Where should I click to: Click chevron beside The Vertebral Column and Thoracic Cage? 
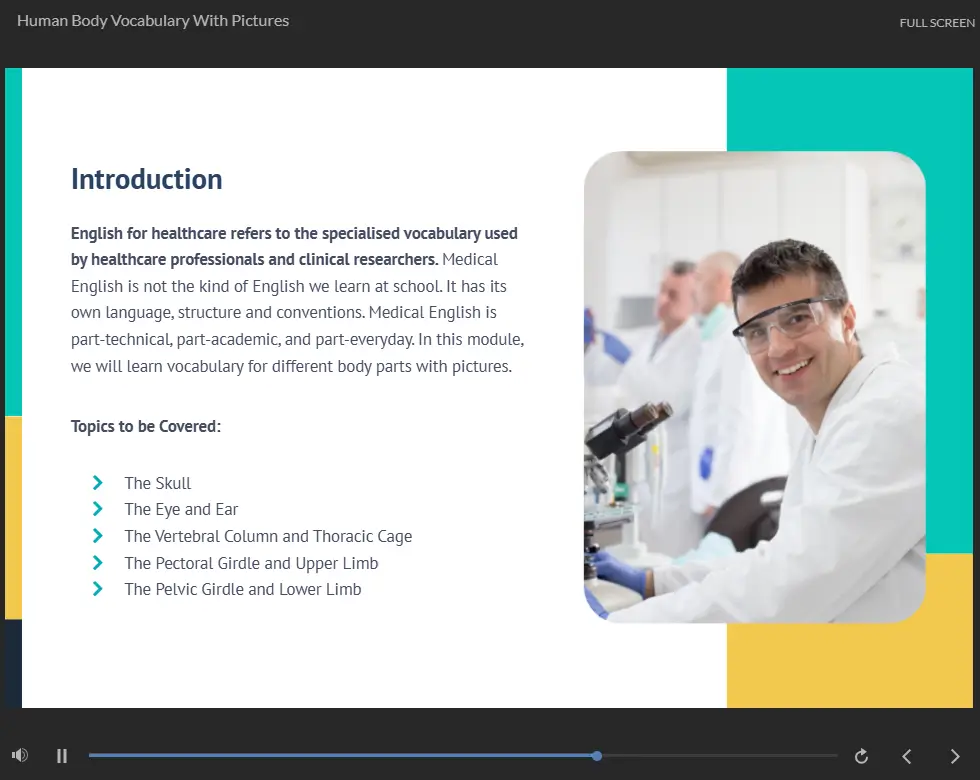98,536
